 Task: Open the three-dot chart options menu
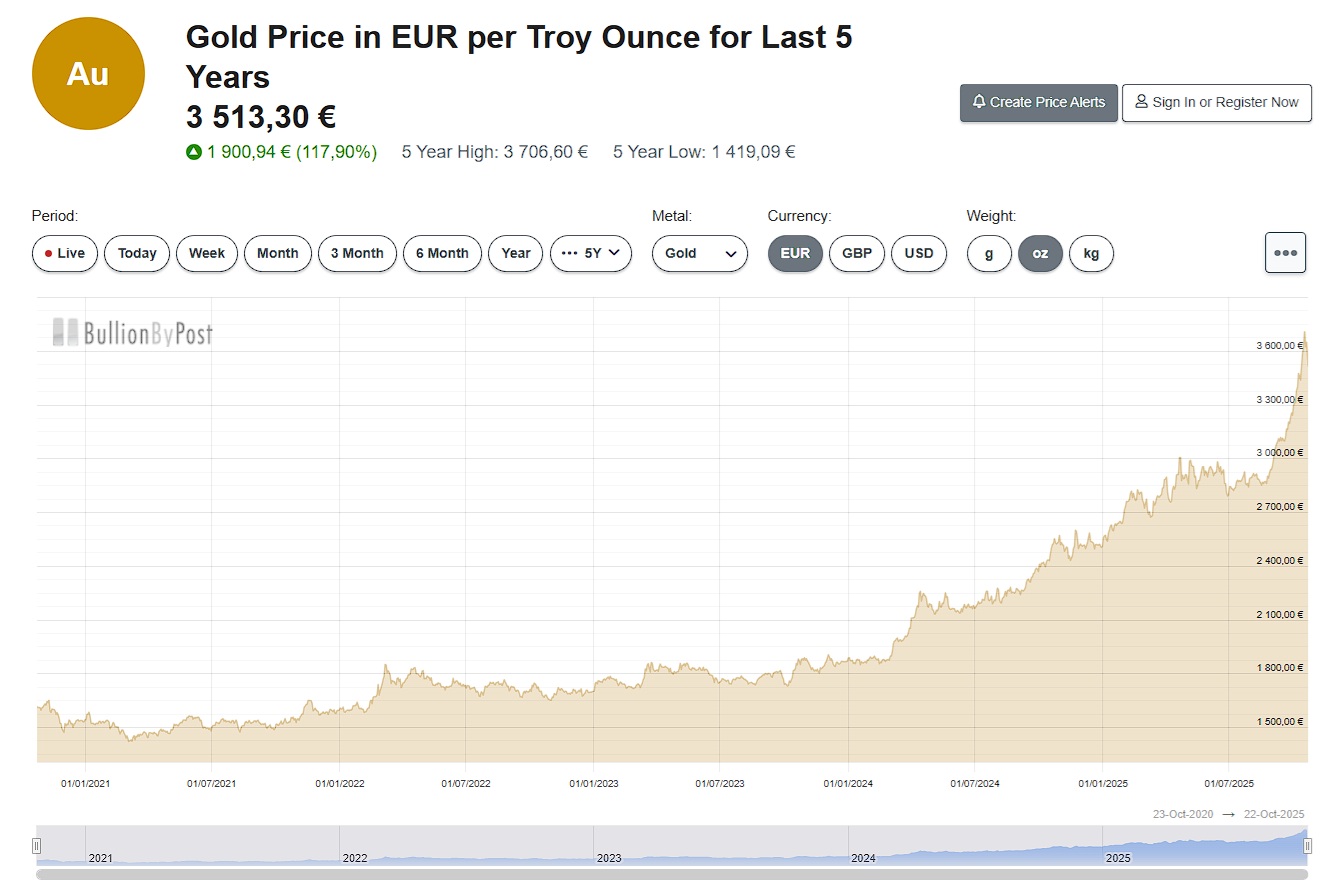click(x=1285, y=253)
